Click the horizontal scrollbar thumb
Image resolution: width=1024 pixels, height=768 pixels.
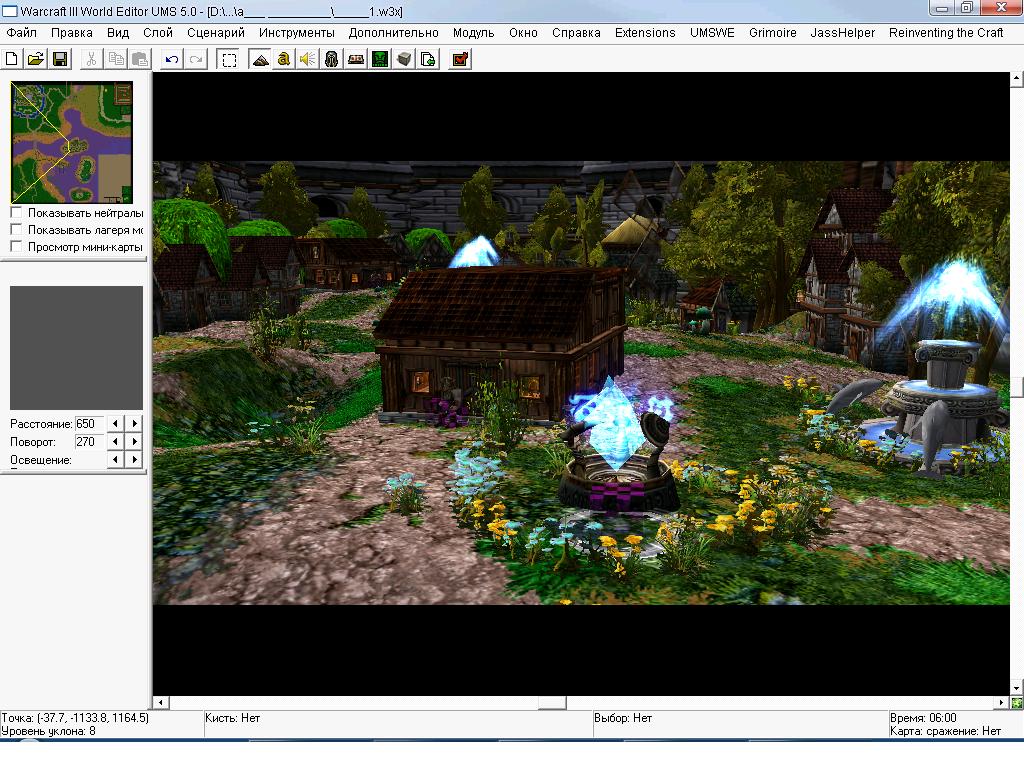point(552,703)
